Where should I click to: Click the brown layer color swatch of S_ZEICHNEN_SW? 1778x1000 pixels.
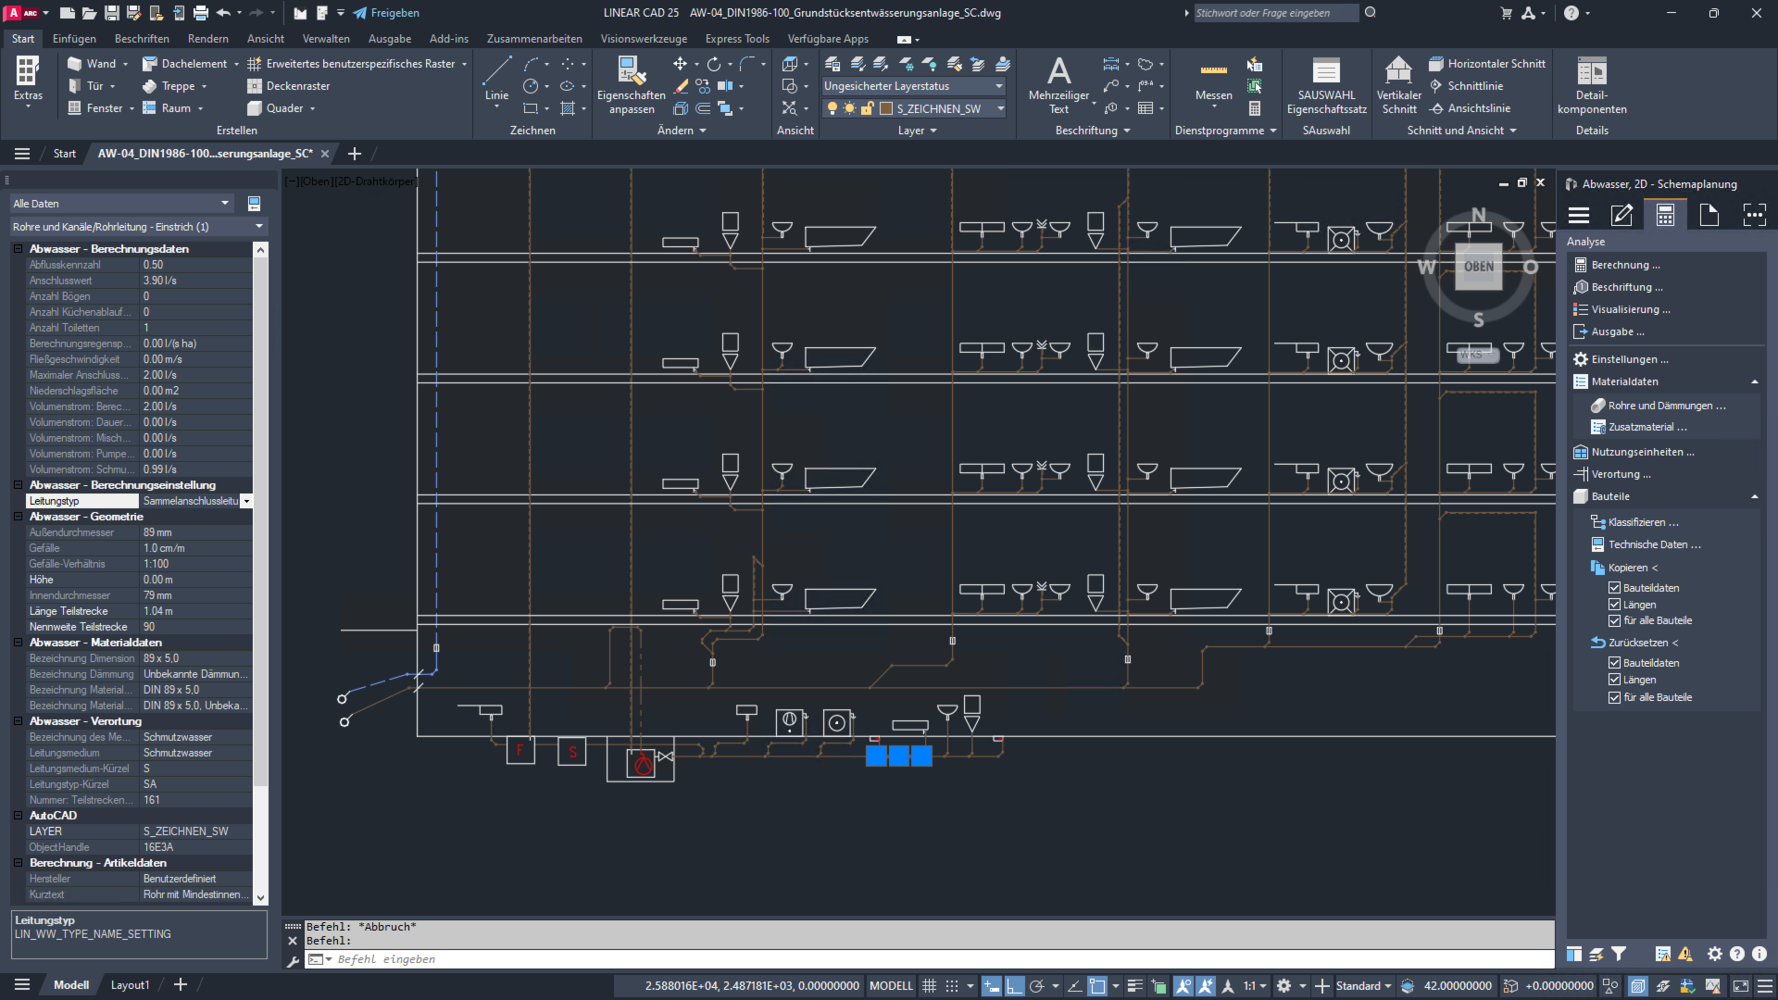click(x=886, y=108)
